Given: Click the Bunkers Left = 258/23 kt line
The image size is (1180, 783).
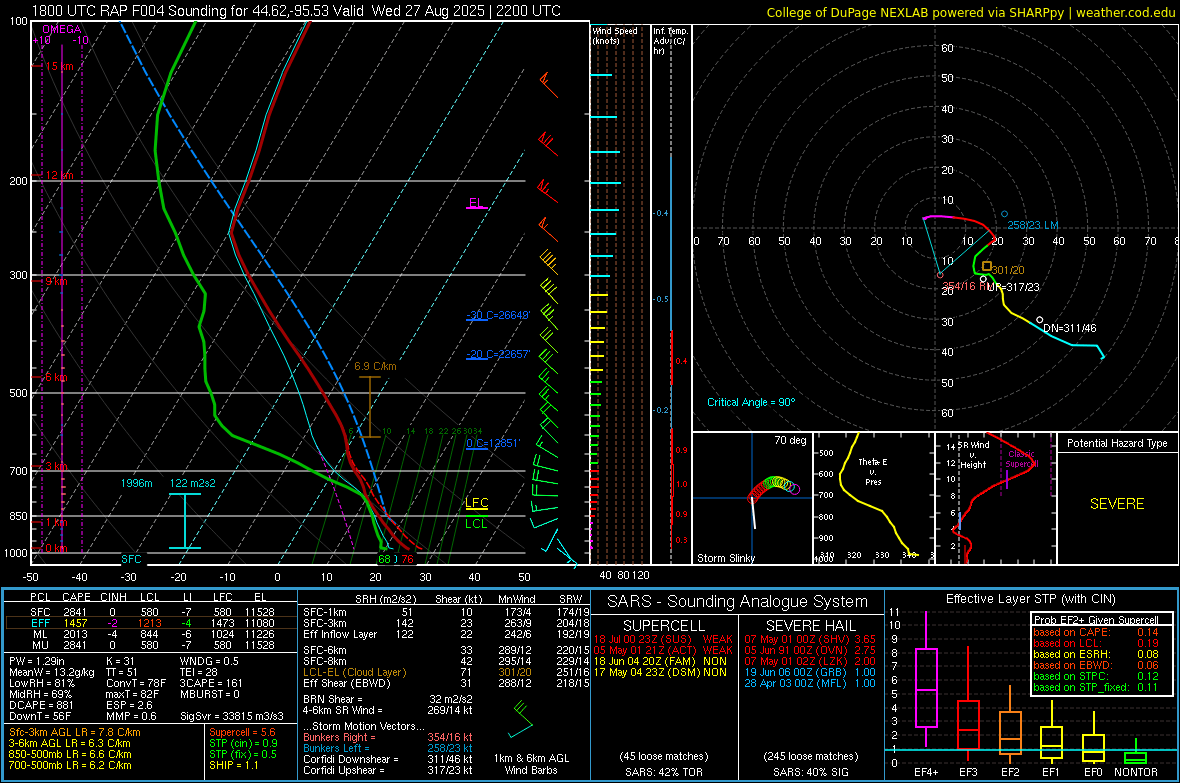Looking at the screenshot, I should (x=388, y=748).
